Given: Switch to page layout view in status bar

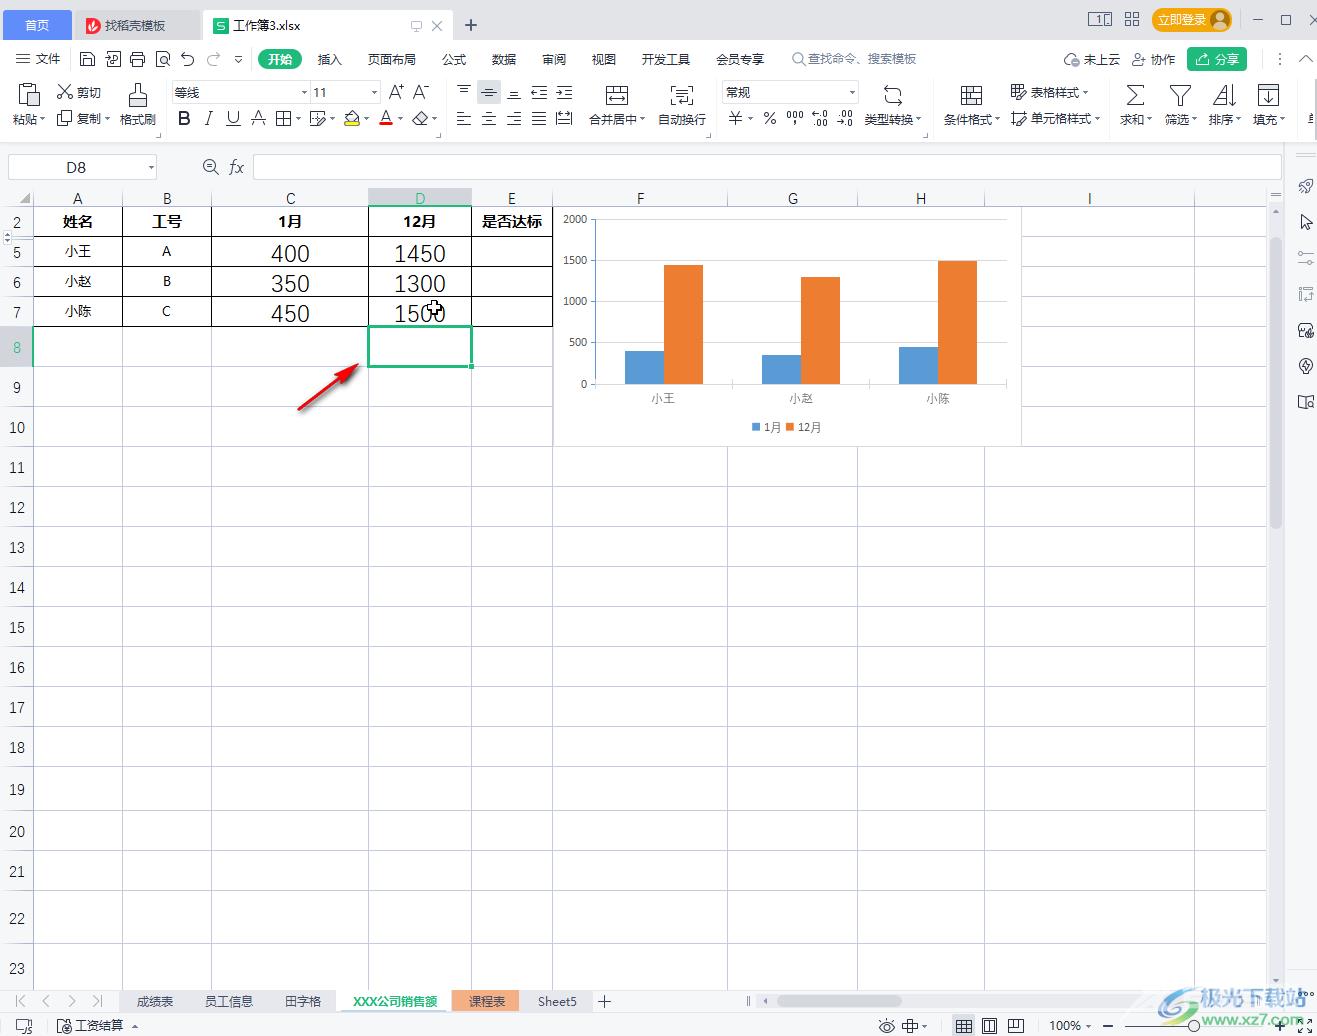Looking at the screenshot, I should point(989,1025).
